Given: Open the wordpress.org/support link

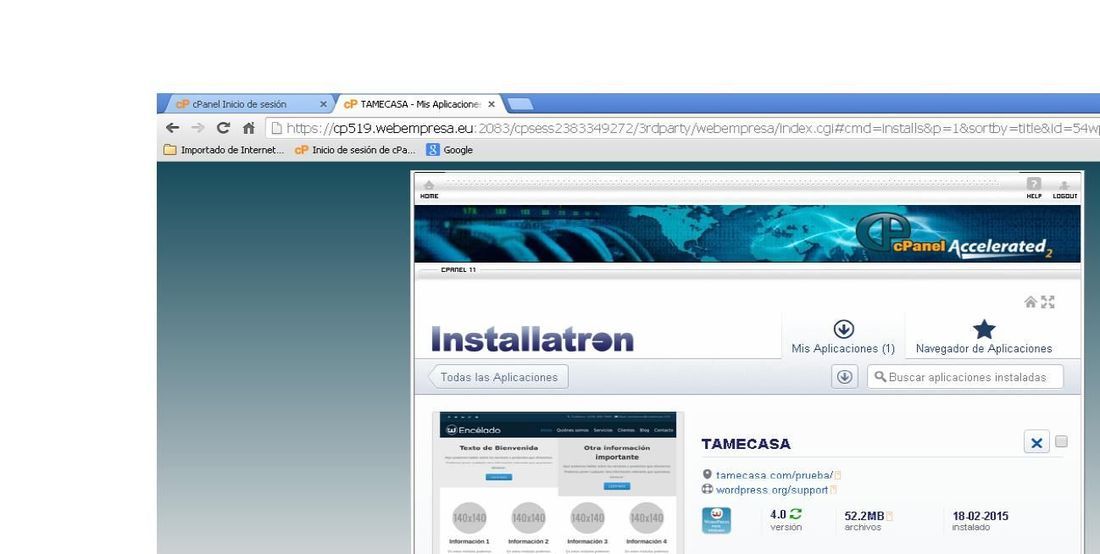Looking at the screenshot, I should 772,490.
